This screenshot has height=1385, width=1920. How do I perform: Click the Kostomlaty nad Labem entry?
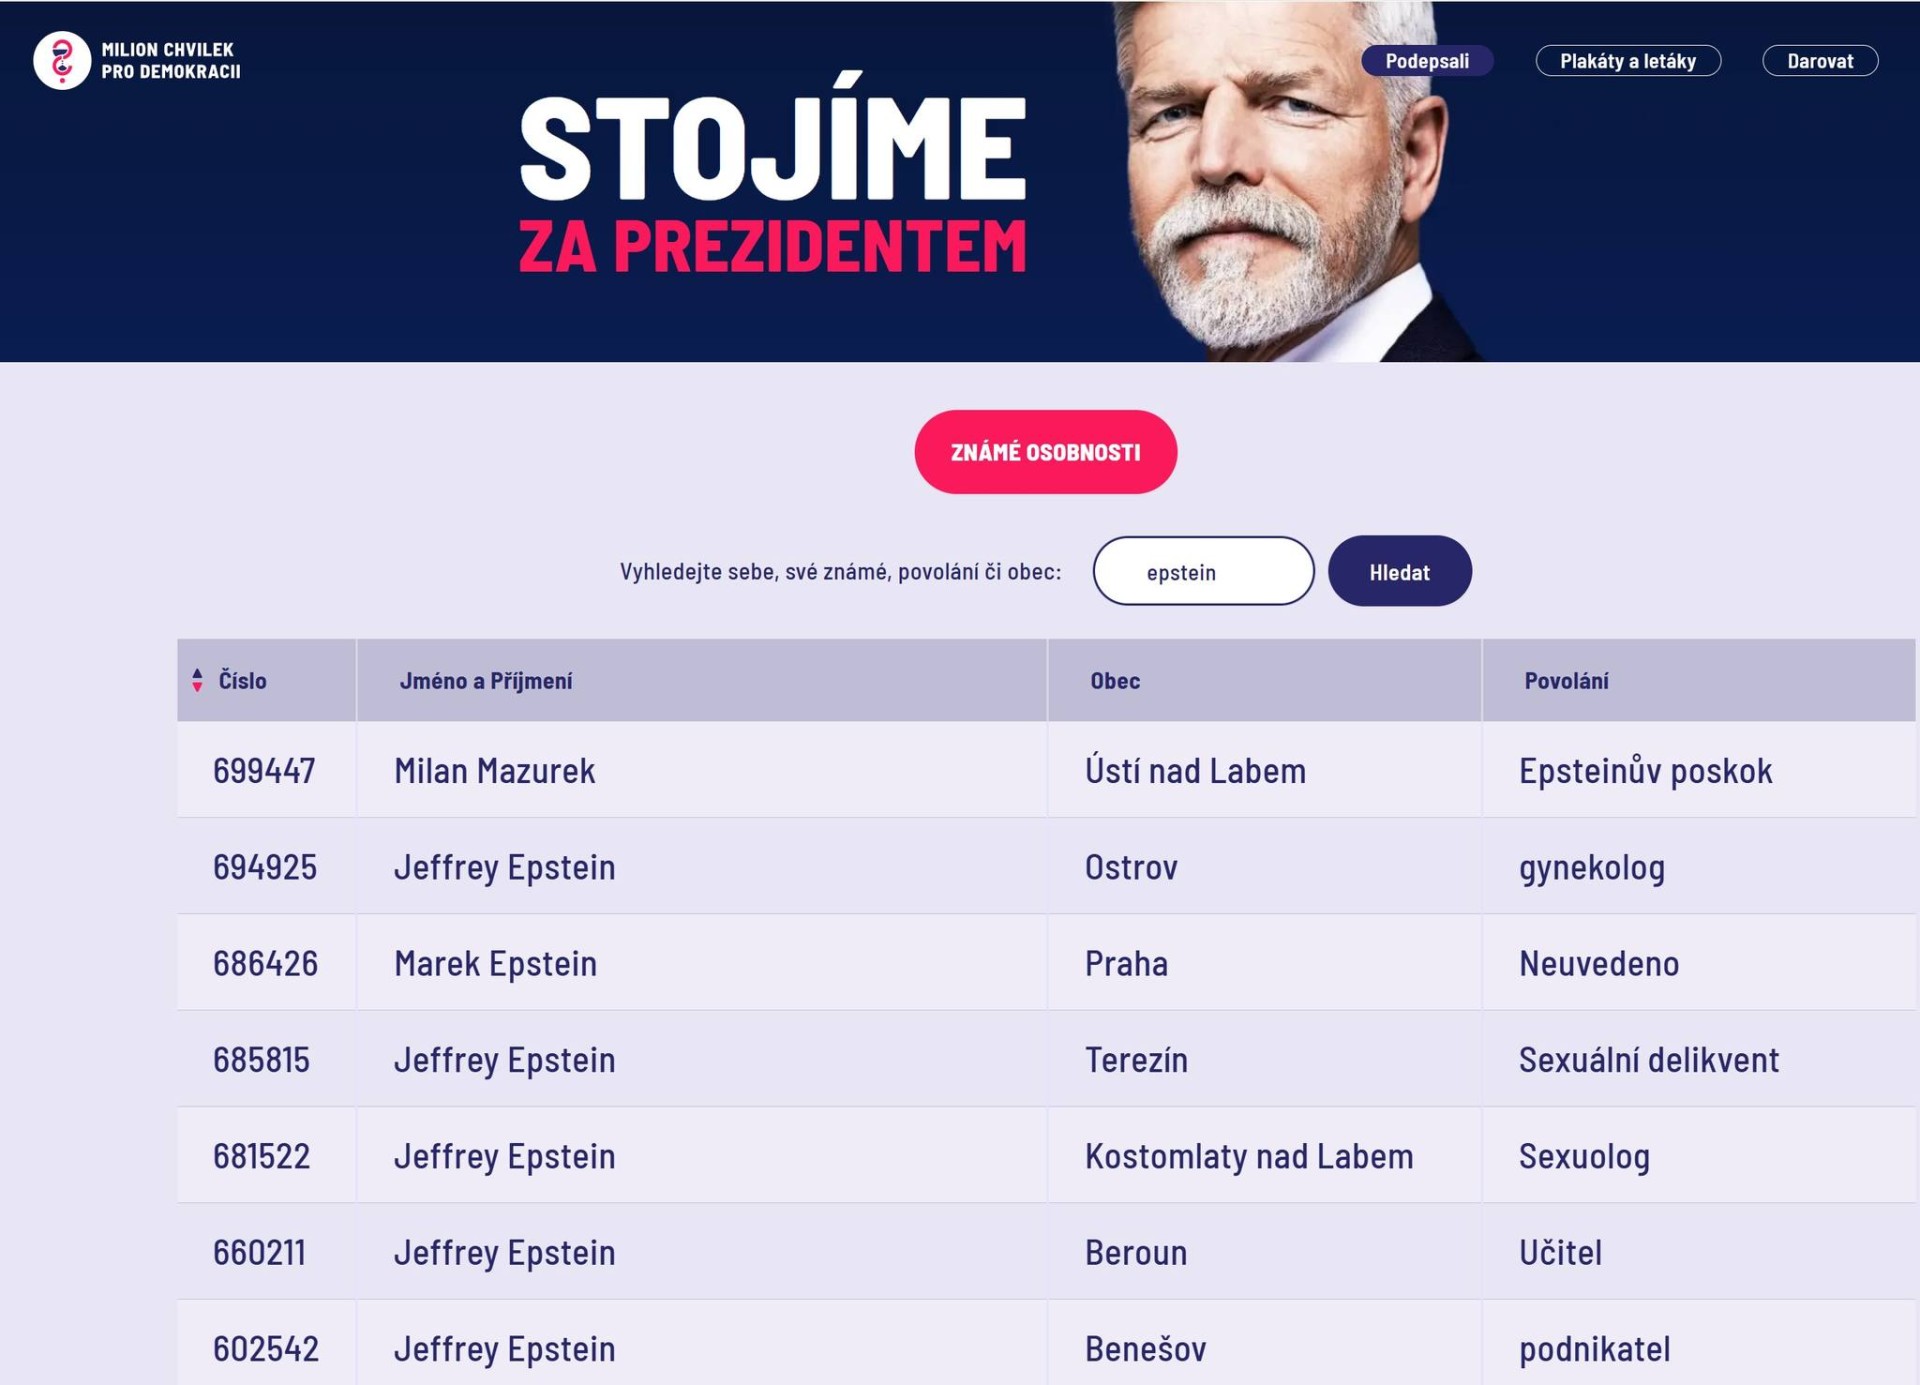[1249, 1155]
